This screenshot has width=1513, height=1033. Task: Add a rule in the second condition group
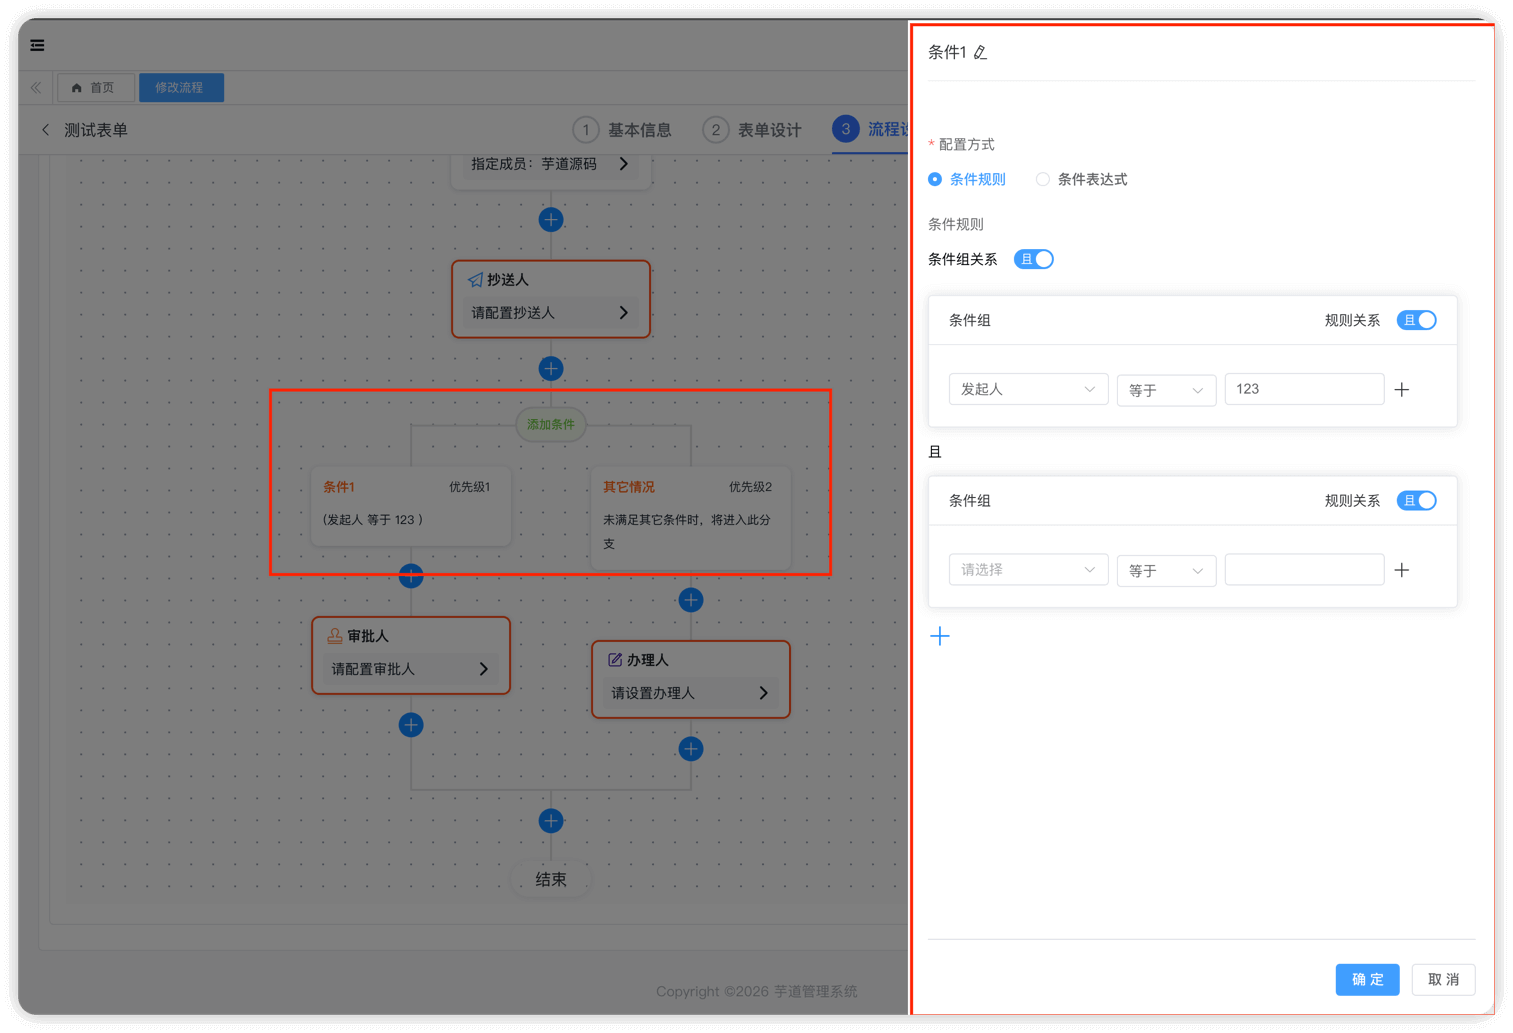(x=1402, y=570)
